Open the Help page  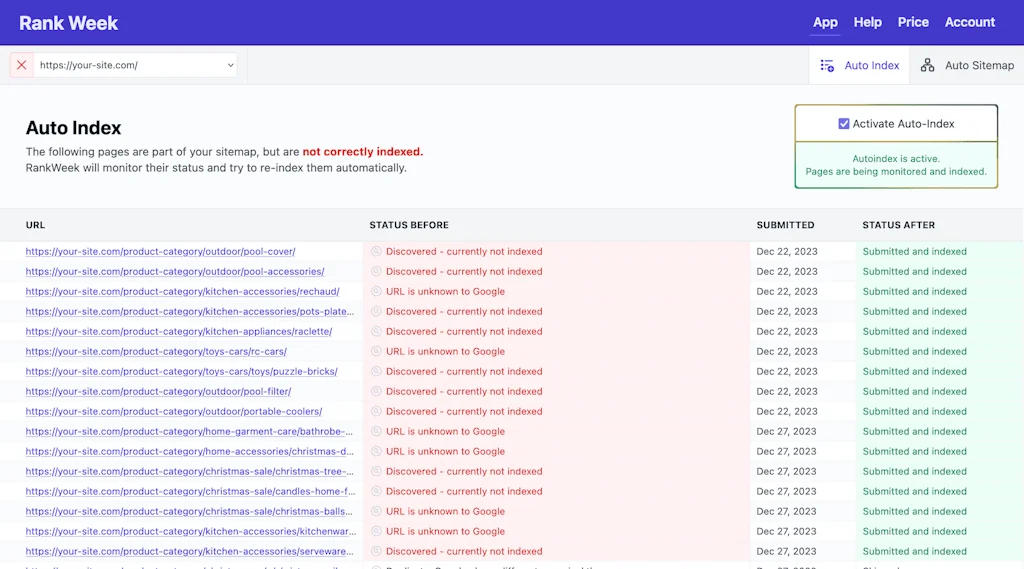pyautogui.click(x=867, y=22)
